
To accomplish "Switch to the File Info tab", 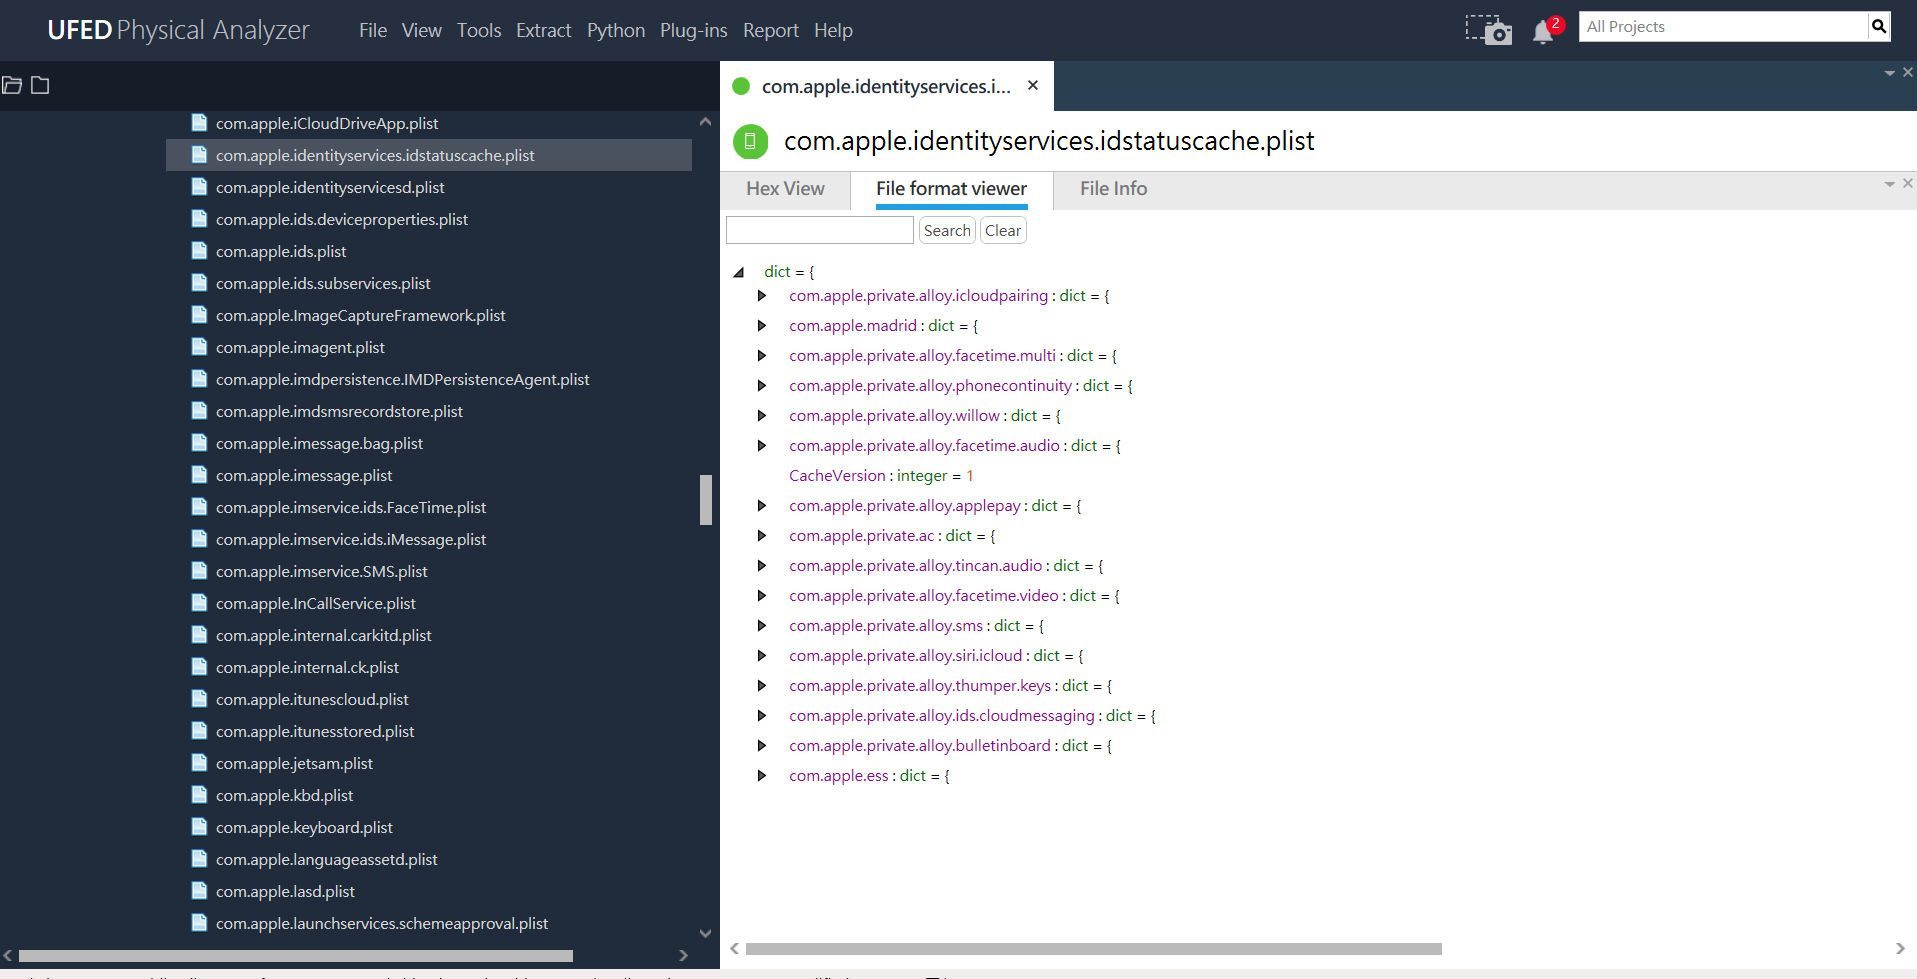I will [1113, 189].
